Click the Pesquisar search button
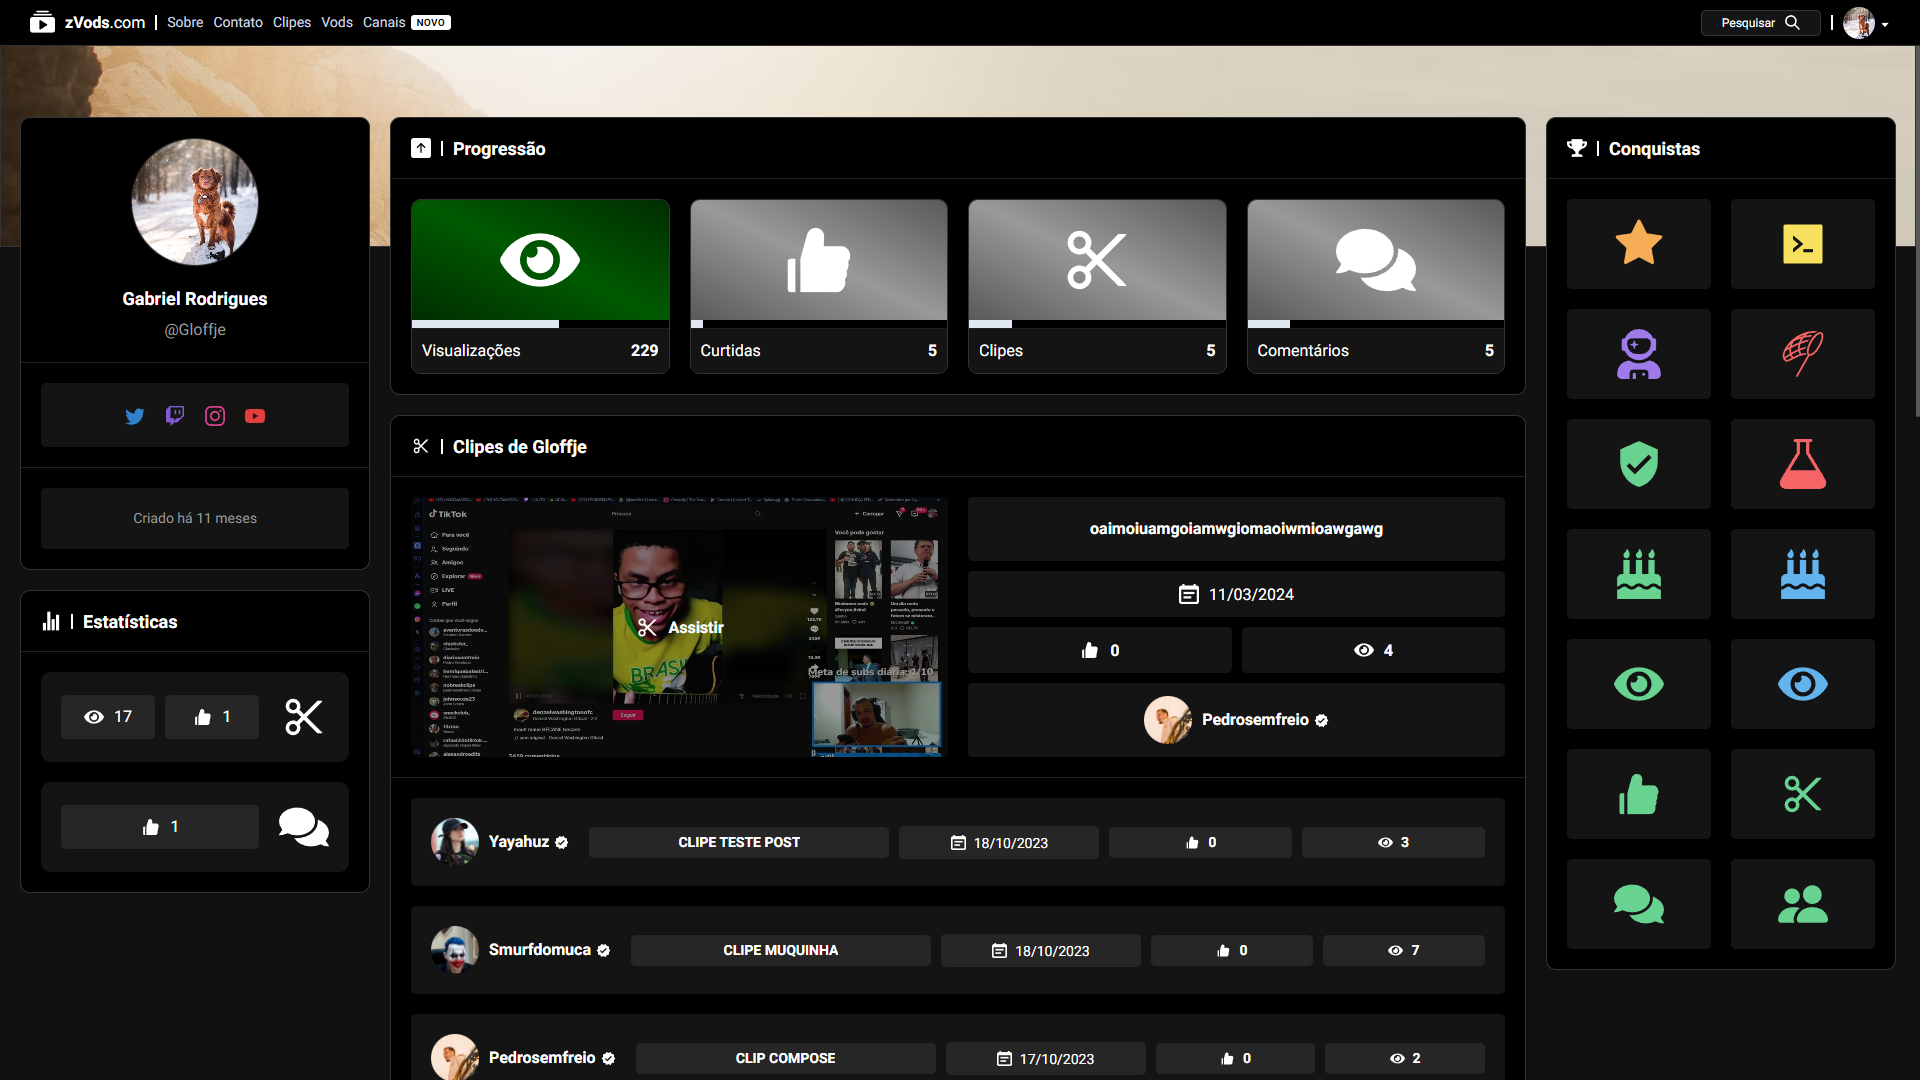1920x1080 pixels. pyautogui.click(x=1760, y=23)
